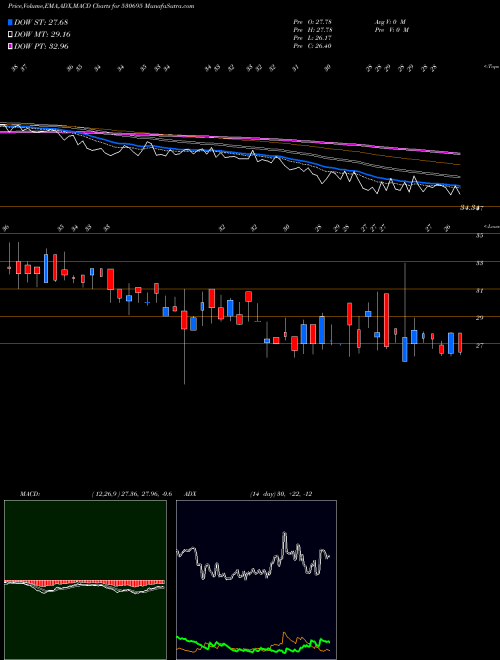
Task: Click the 'Pre H: 27.78' value
Action: [313, 30]
